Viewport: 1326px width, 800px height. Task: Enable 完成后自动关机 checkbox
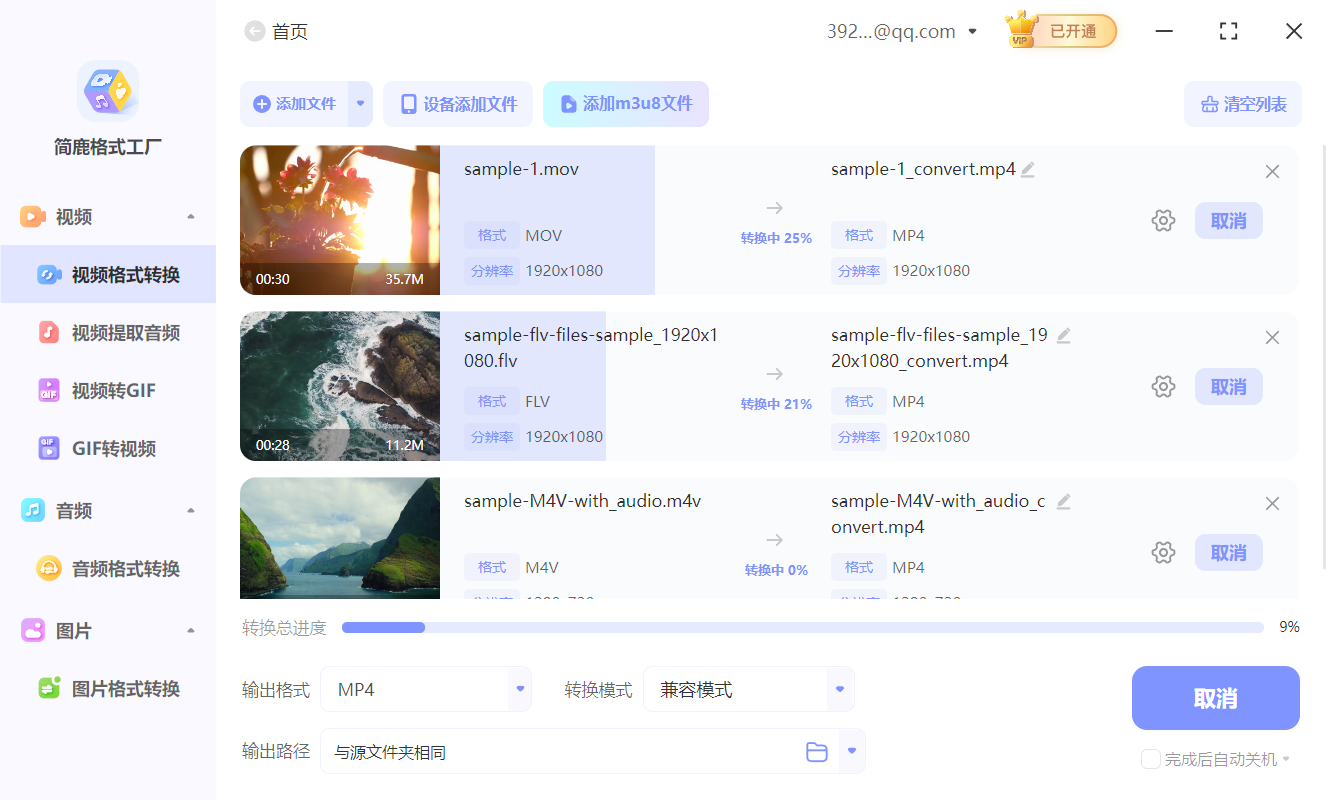1151,760
